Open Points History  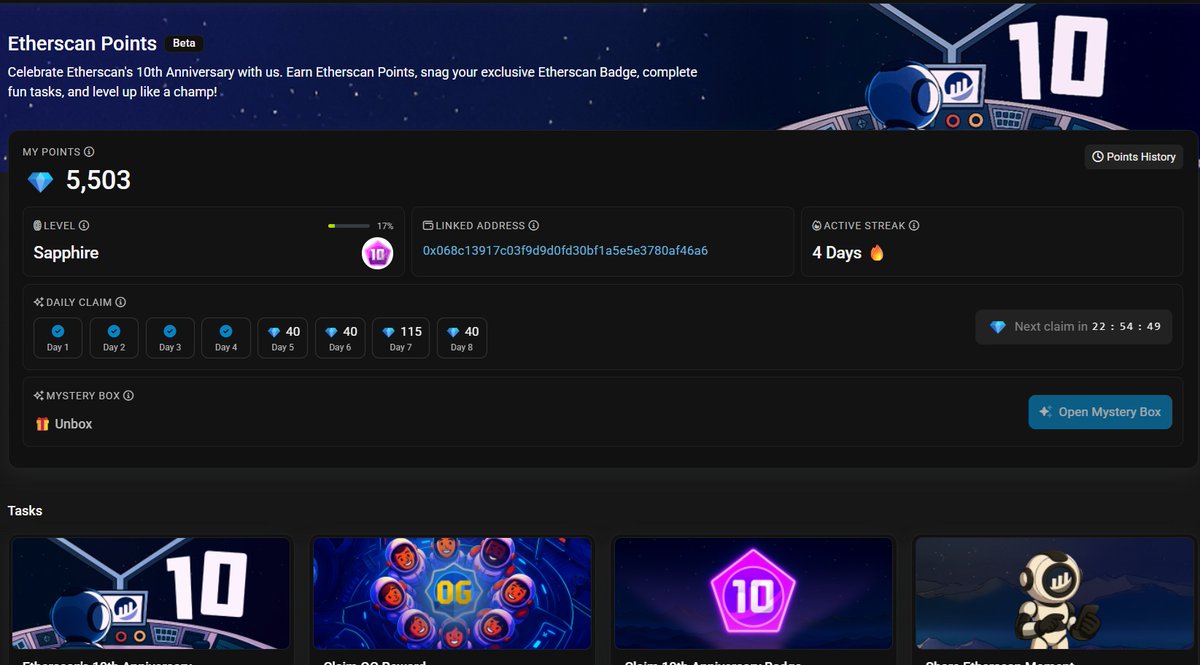coord(1134,157)
